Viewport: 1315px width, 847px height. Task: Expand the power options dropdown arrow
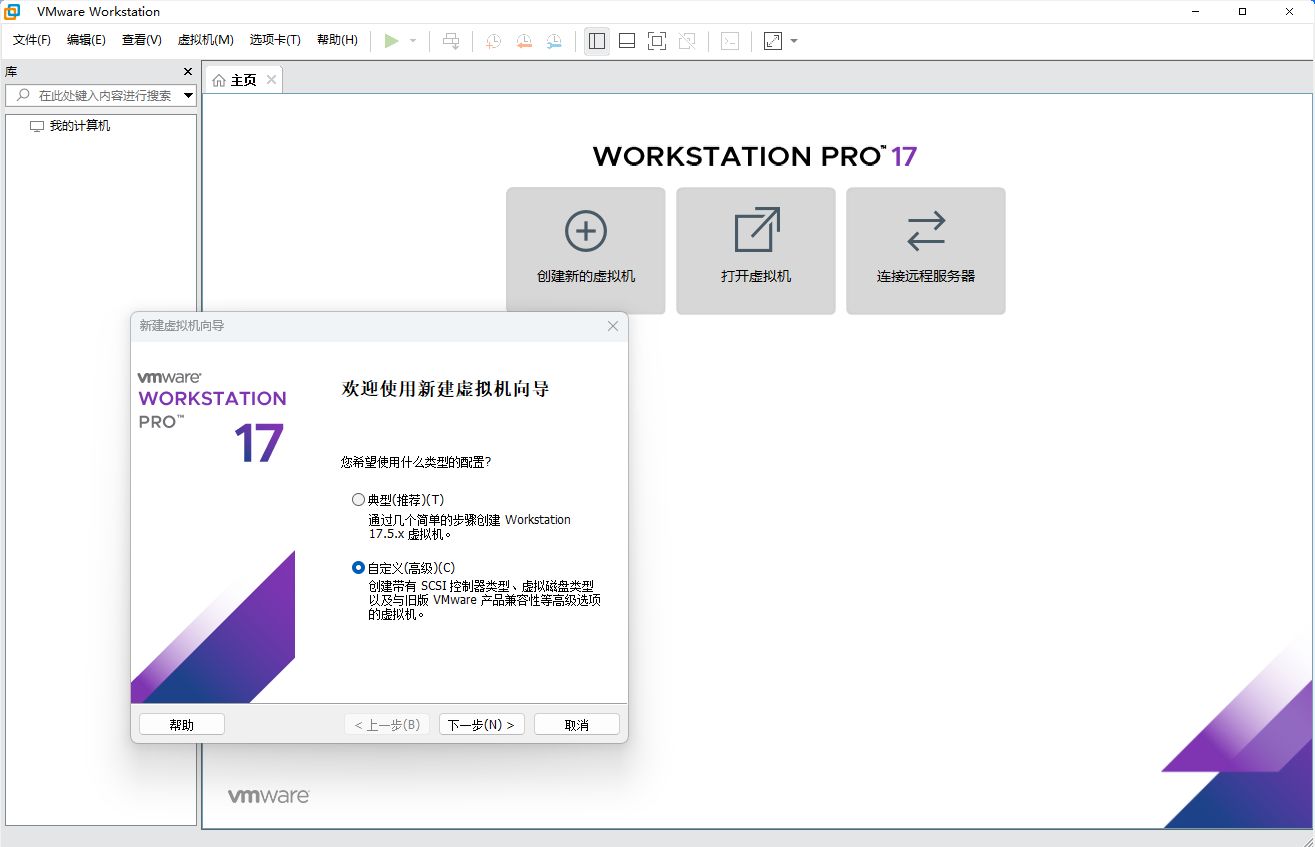tap(413, 41)
